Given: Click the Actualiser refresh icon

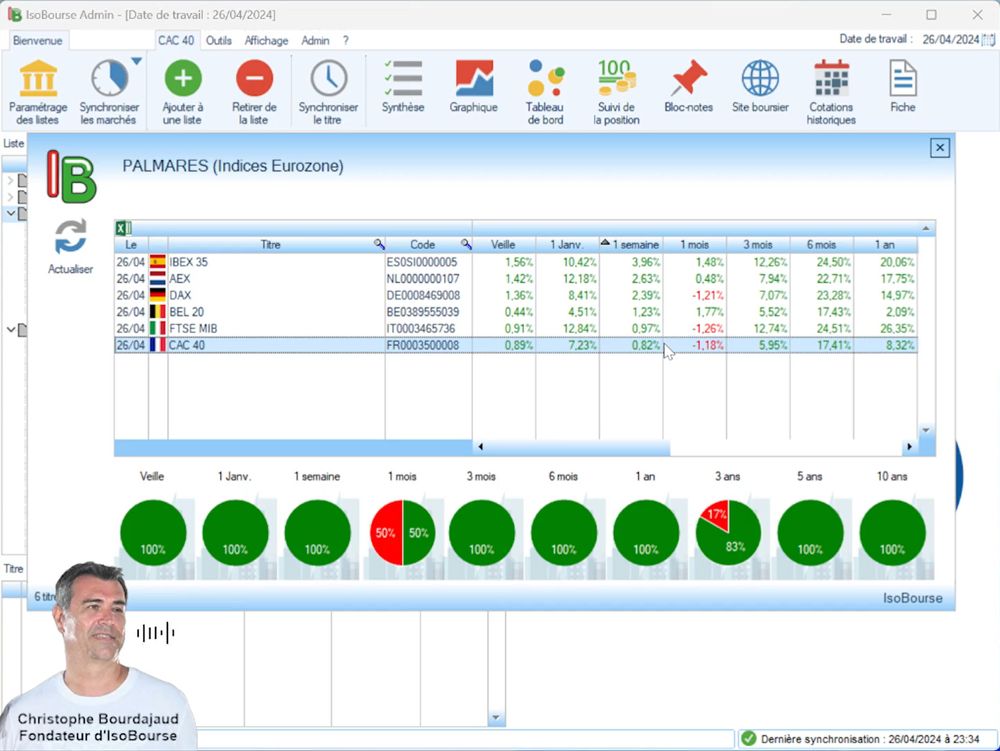Looking at the screenshot, I should pos(70,237).
